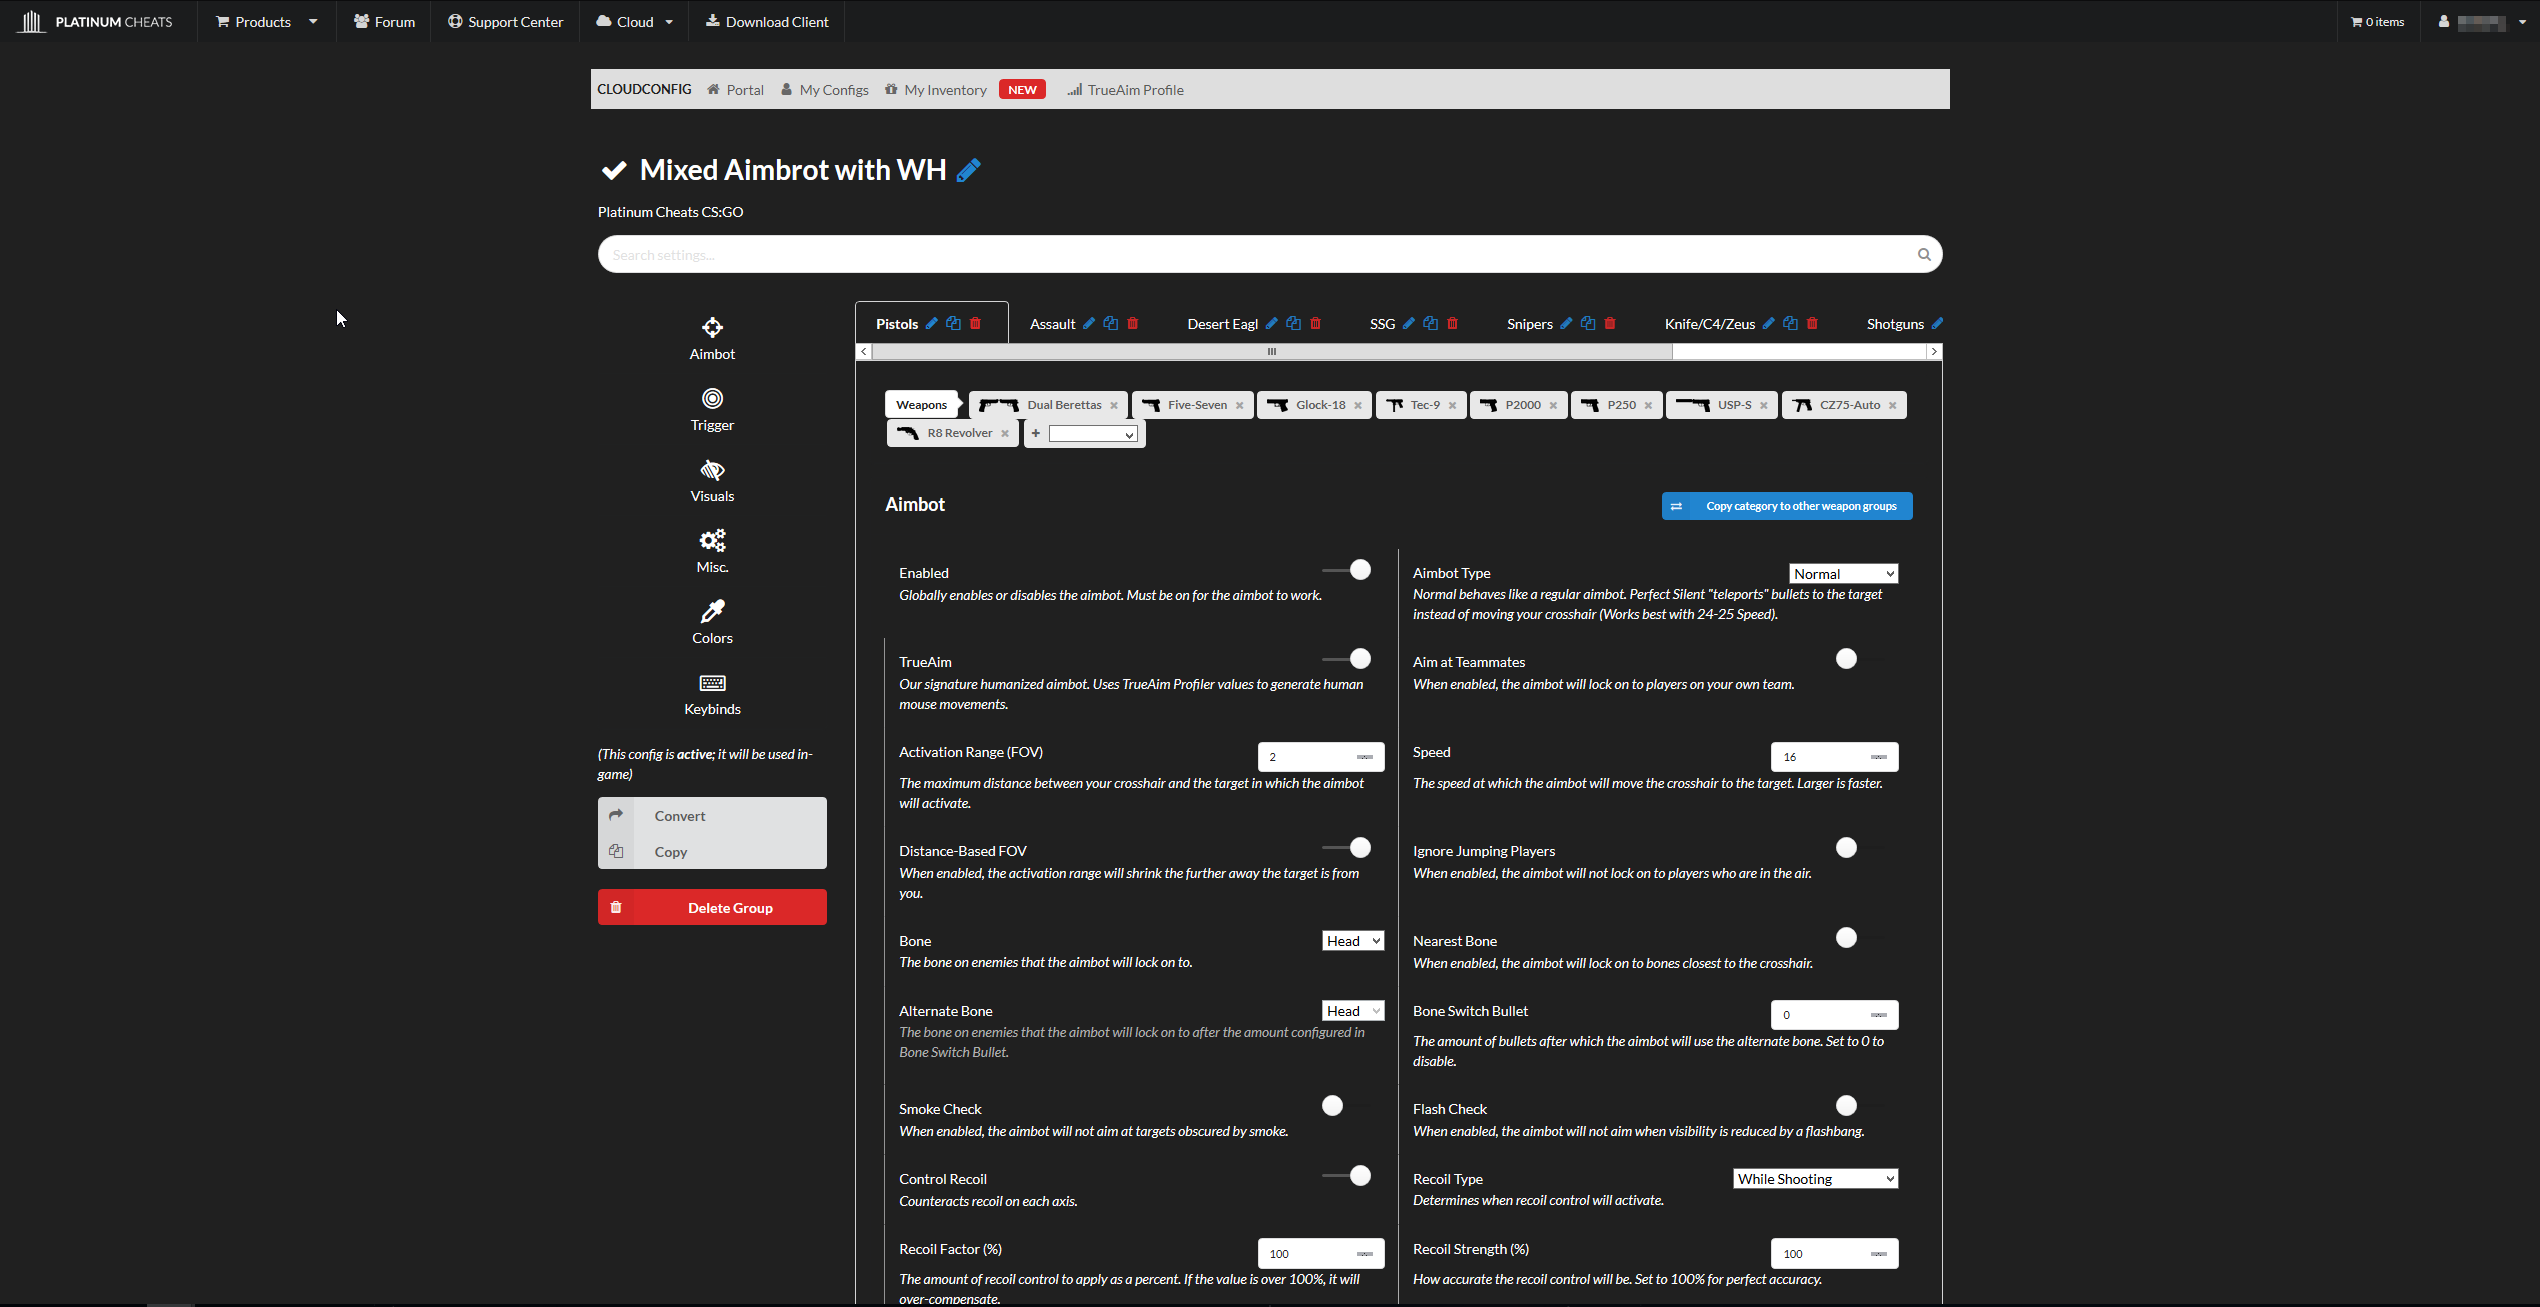Rename the Pistols group using the pencil icon
2540x1307 pixels.
(x=931, y=323)
